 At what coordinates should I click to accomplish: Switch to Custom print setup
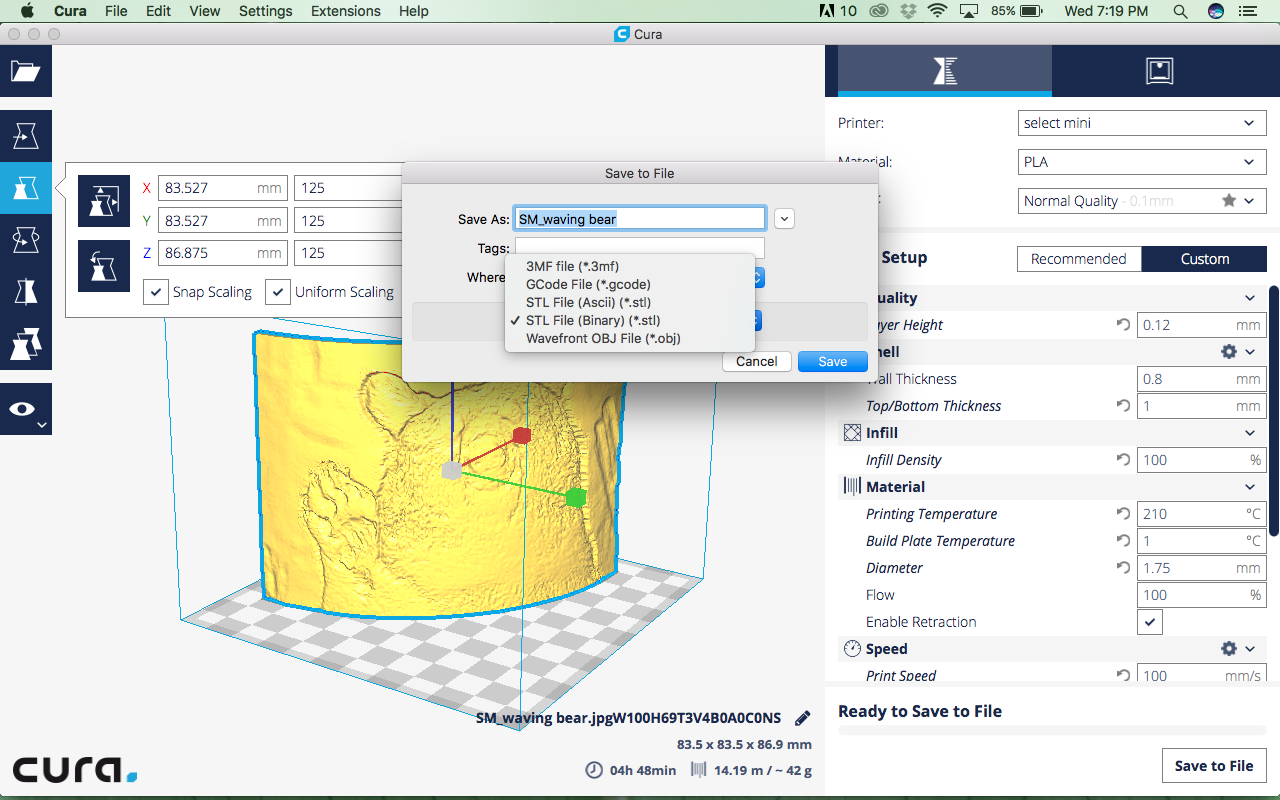click(1204, 258)
